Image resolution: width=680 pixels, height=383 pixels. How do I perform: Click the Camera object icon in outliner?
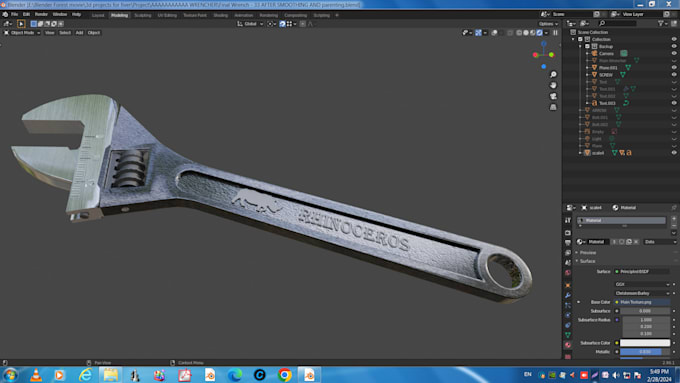[595, 53]
